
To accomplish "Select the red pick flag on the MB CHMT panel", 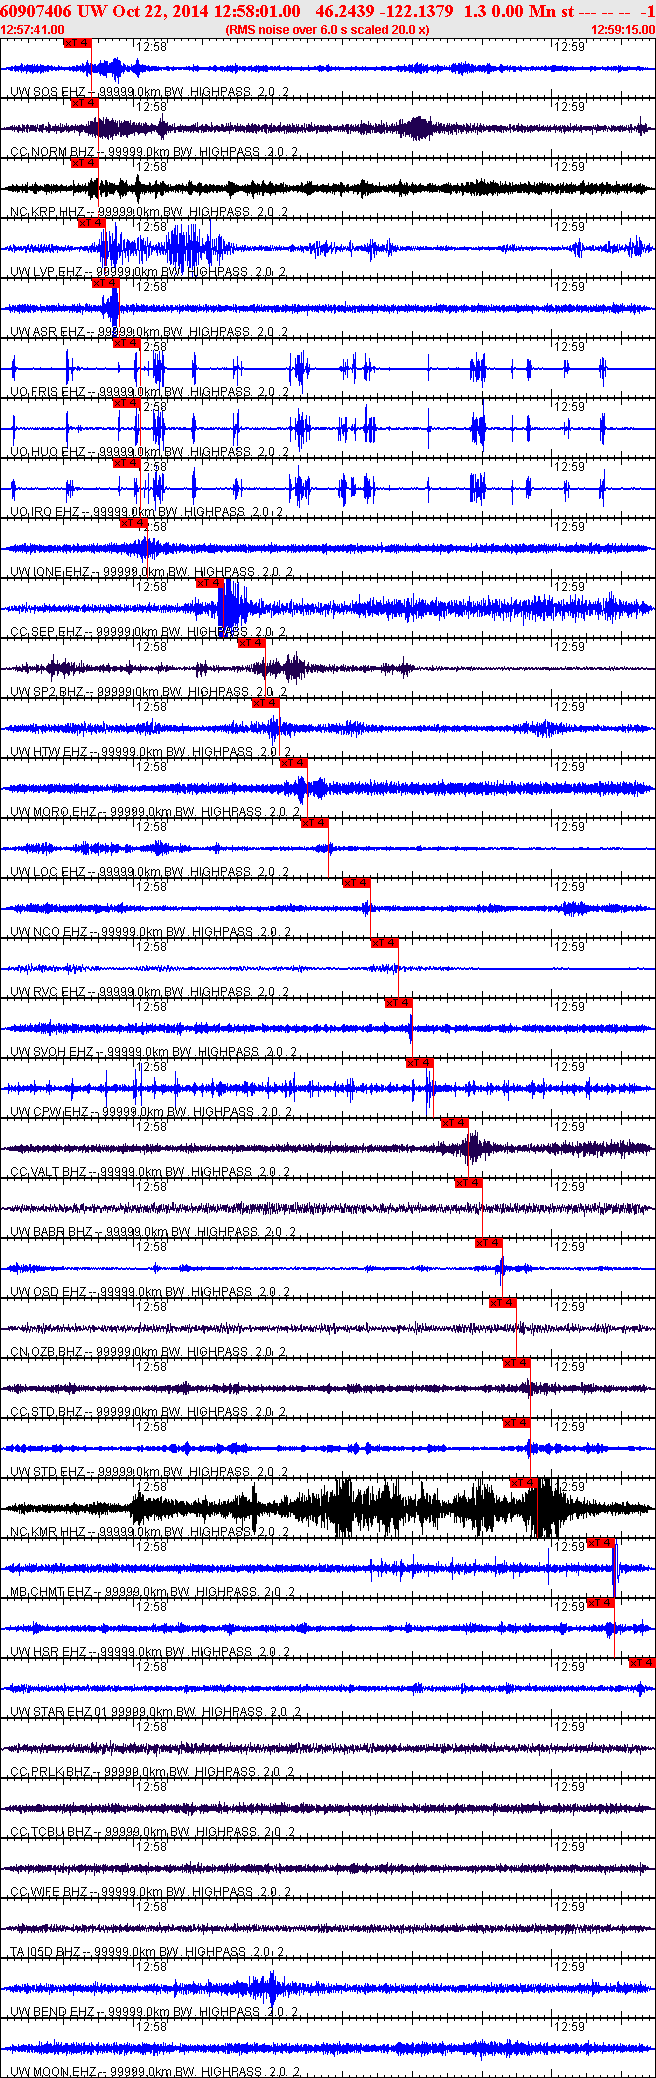I will pos(601,1542).
